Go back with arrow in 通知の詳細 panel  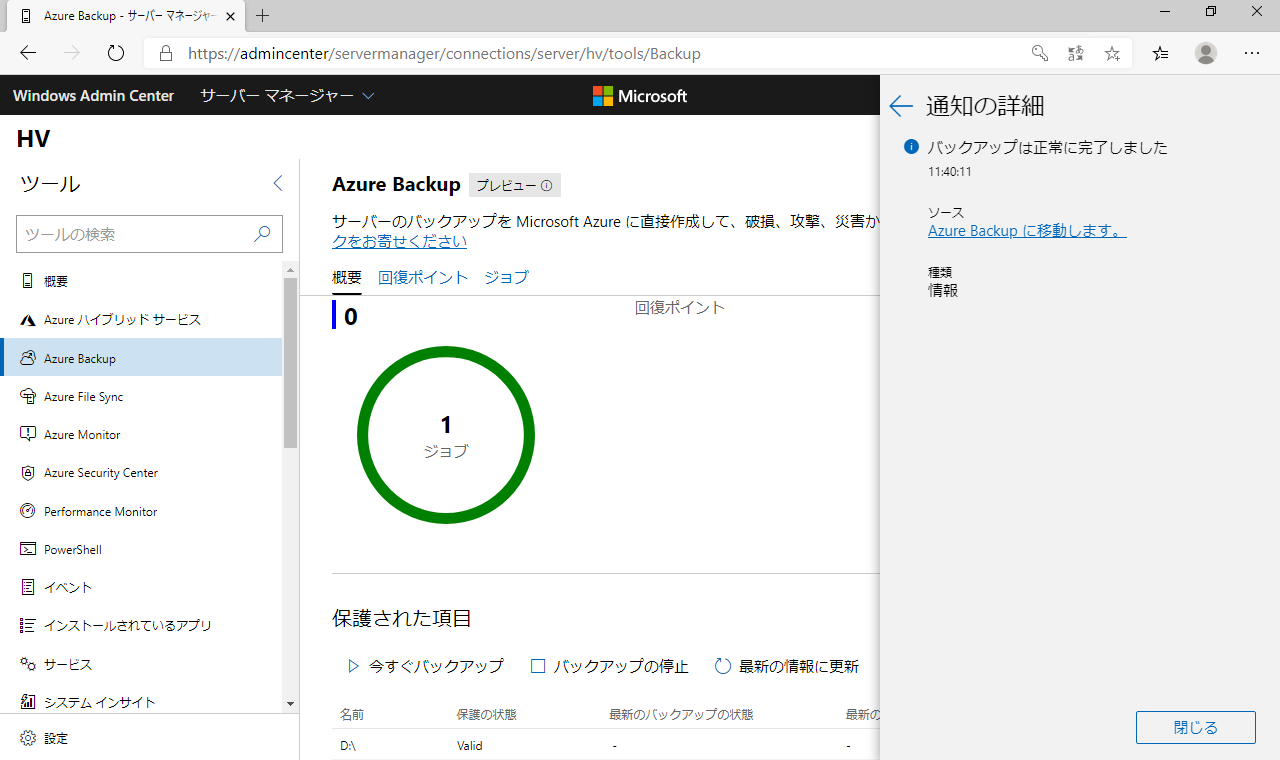tap(901, 106)
